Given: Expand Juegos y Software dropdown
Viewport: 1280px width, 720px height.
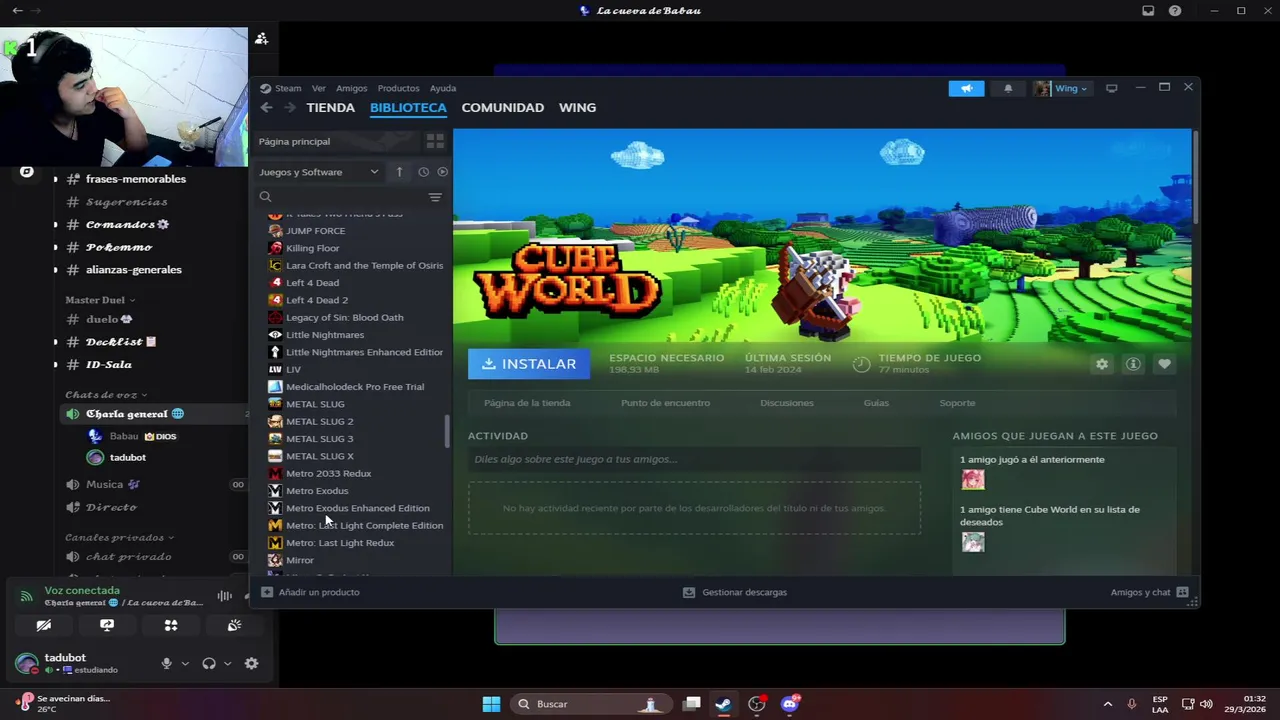Looking at the screenshot, I should tap(319, 172).
